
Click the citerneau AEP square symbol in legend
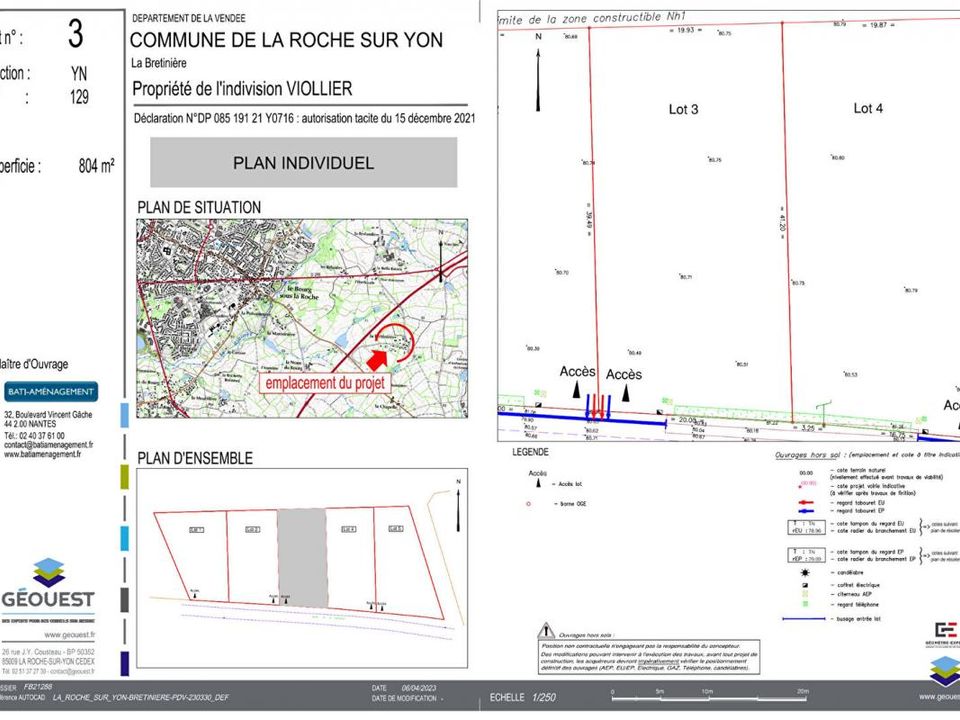click(805, 594)
